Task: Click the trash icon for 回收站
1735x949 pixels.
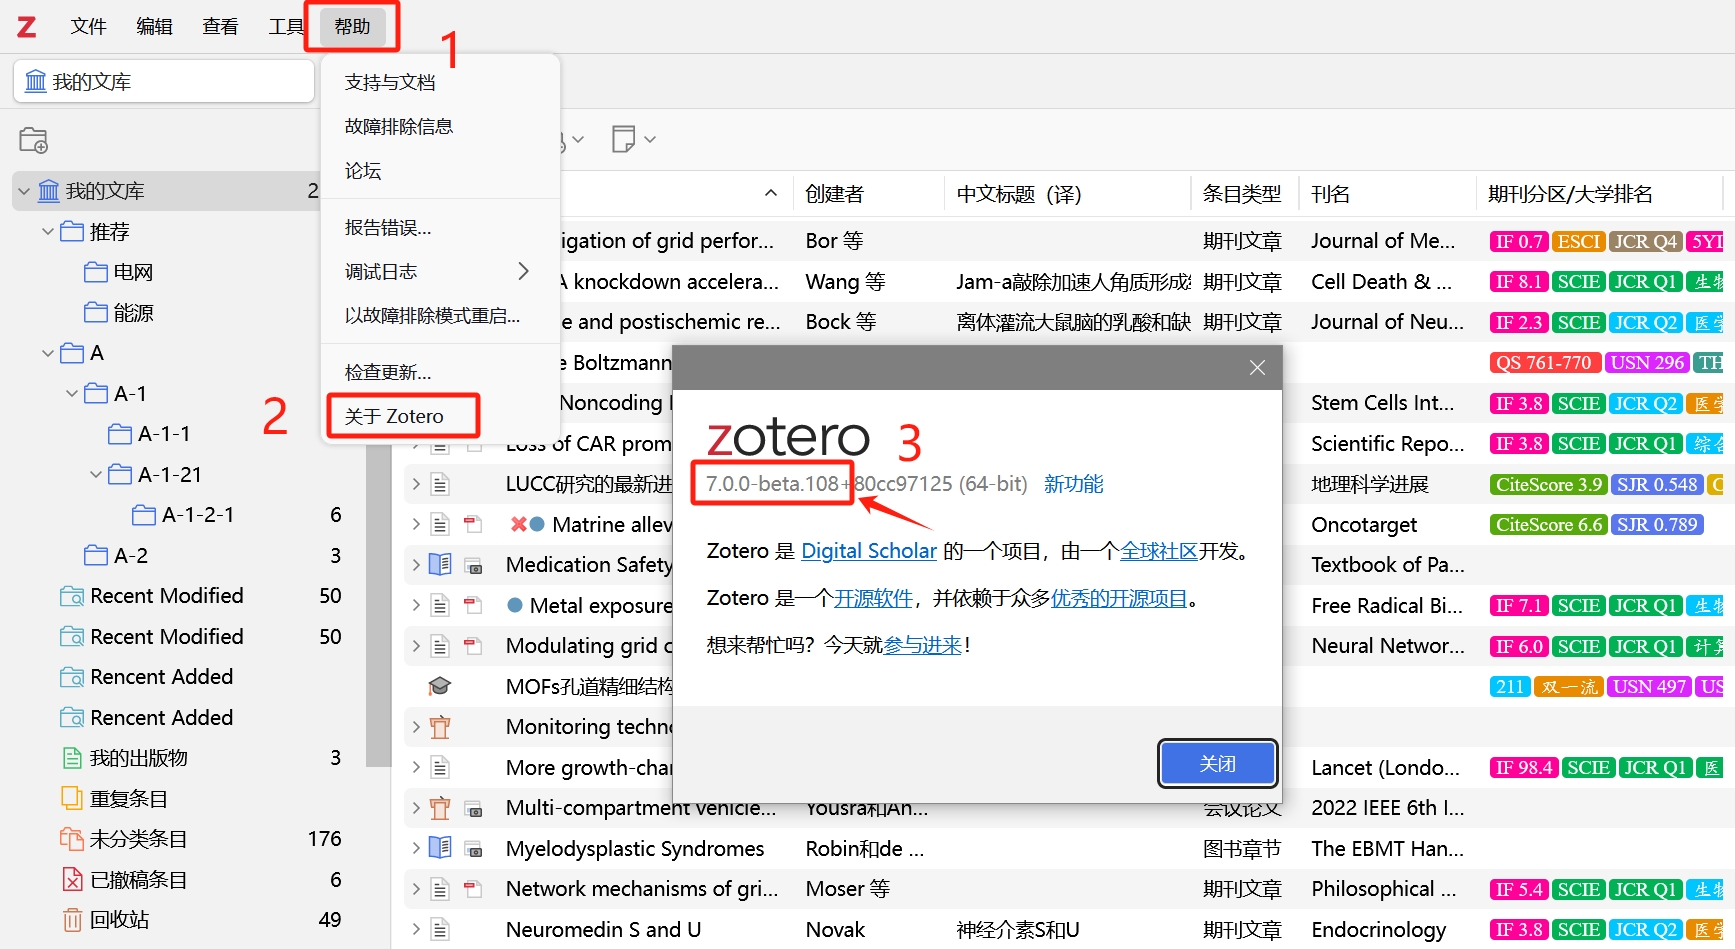Action: coord(71,919)
